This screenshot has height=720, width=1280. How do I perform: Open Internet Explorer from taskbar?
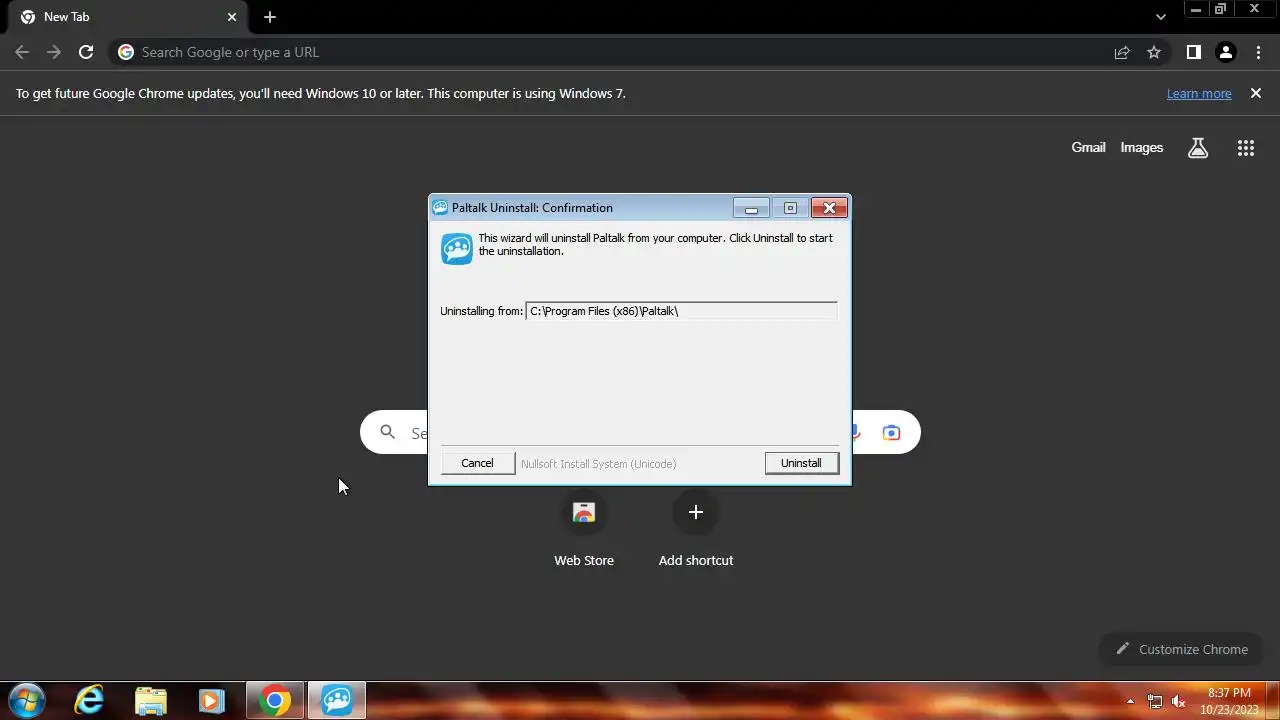90,700
